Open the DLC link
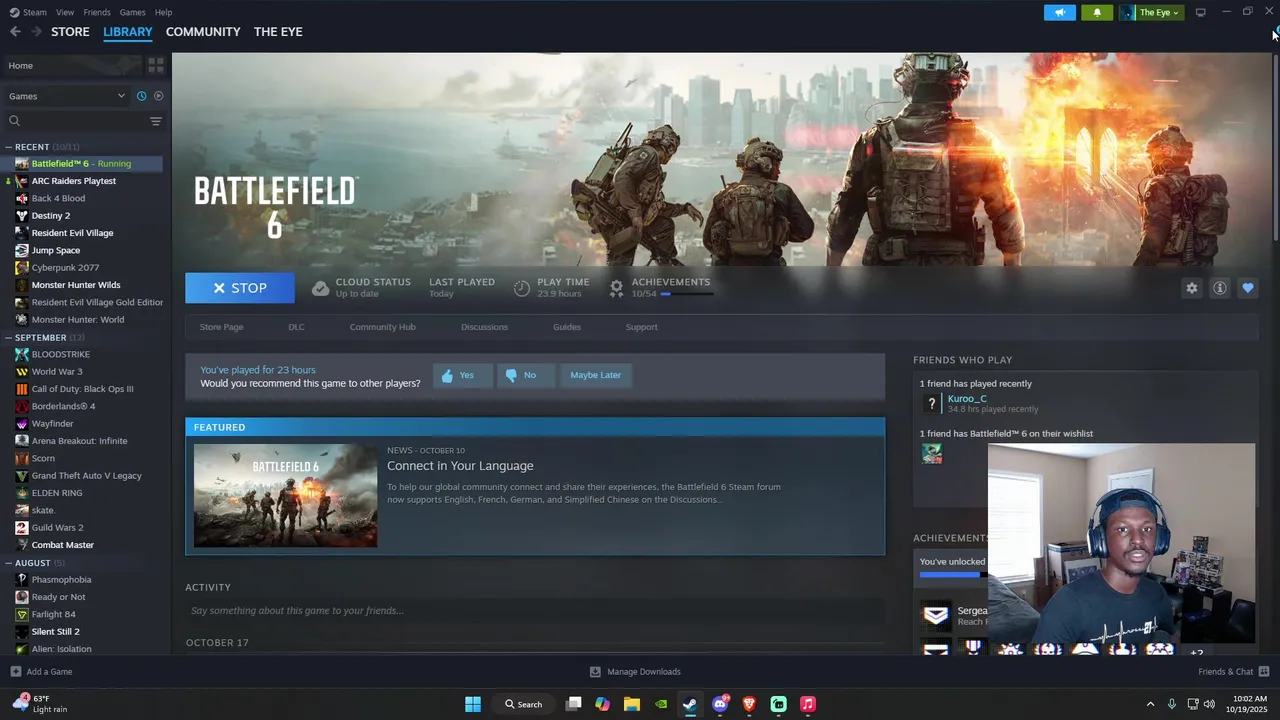 tap(296, 327)
